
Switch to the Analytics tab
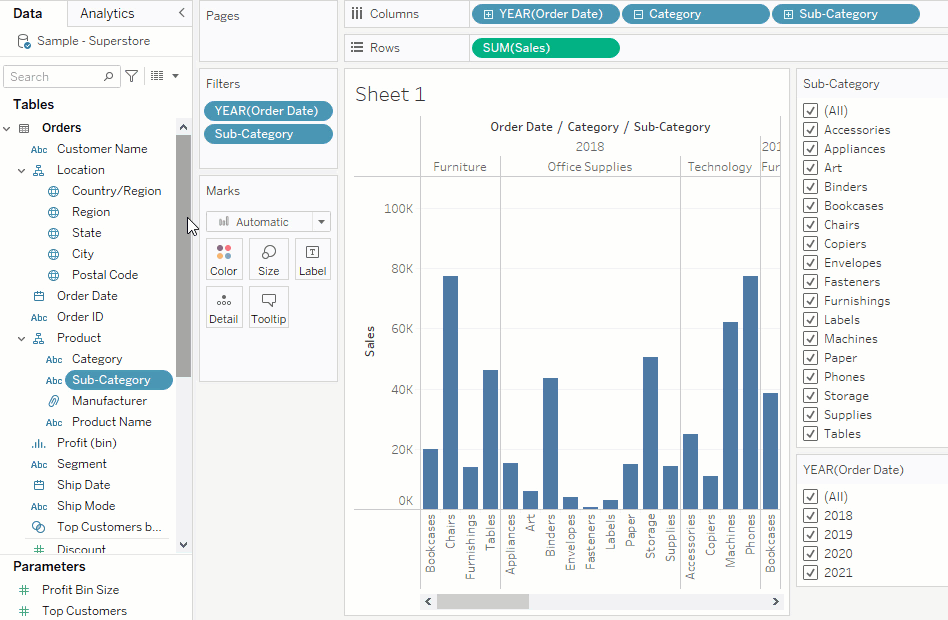click(107, 13)
